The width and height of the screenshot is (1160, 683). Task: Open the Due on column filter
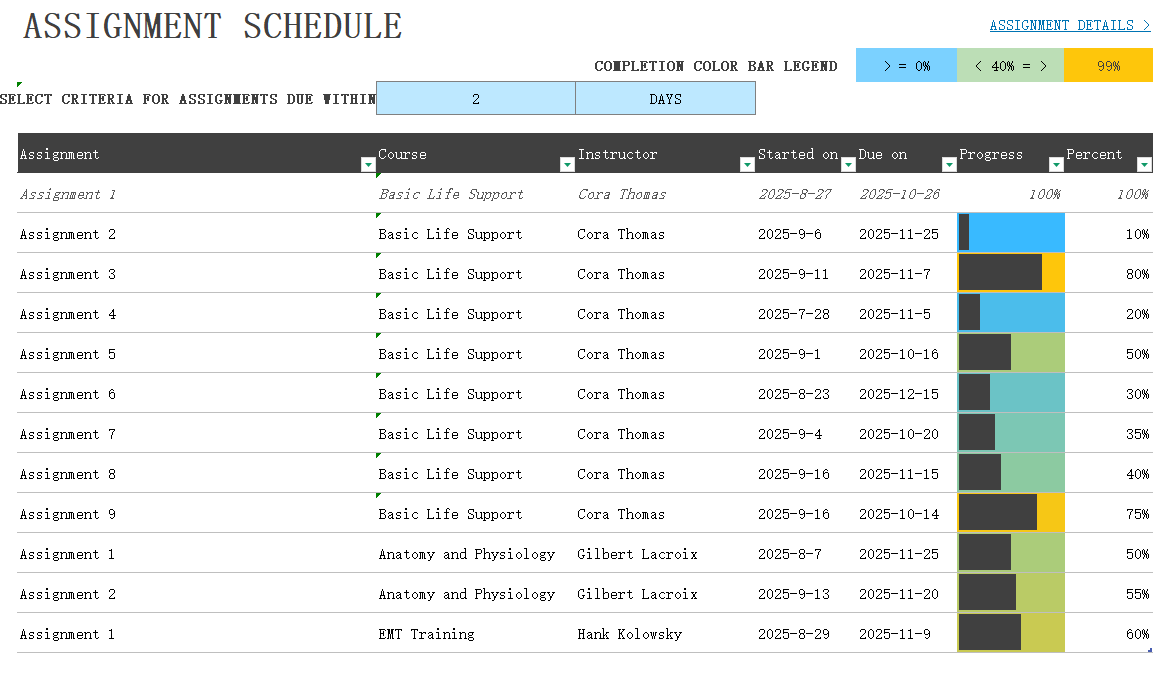click(x=949, y=163)
